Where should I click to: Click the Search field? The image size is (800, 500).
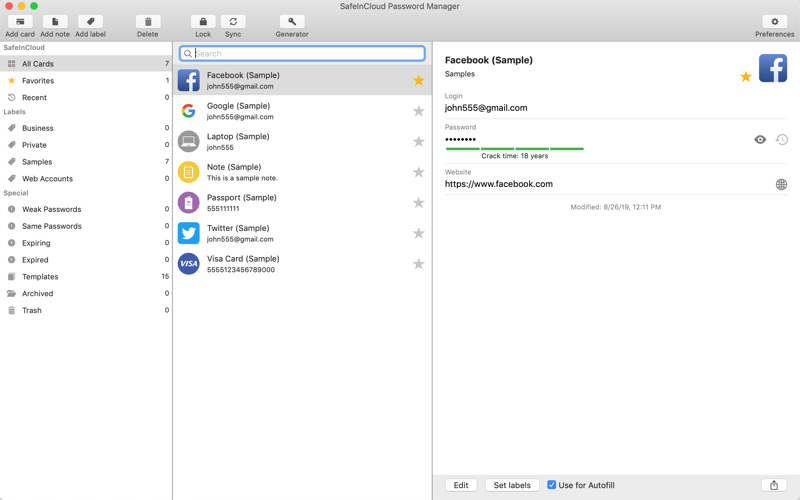coord(302,54)
